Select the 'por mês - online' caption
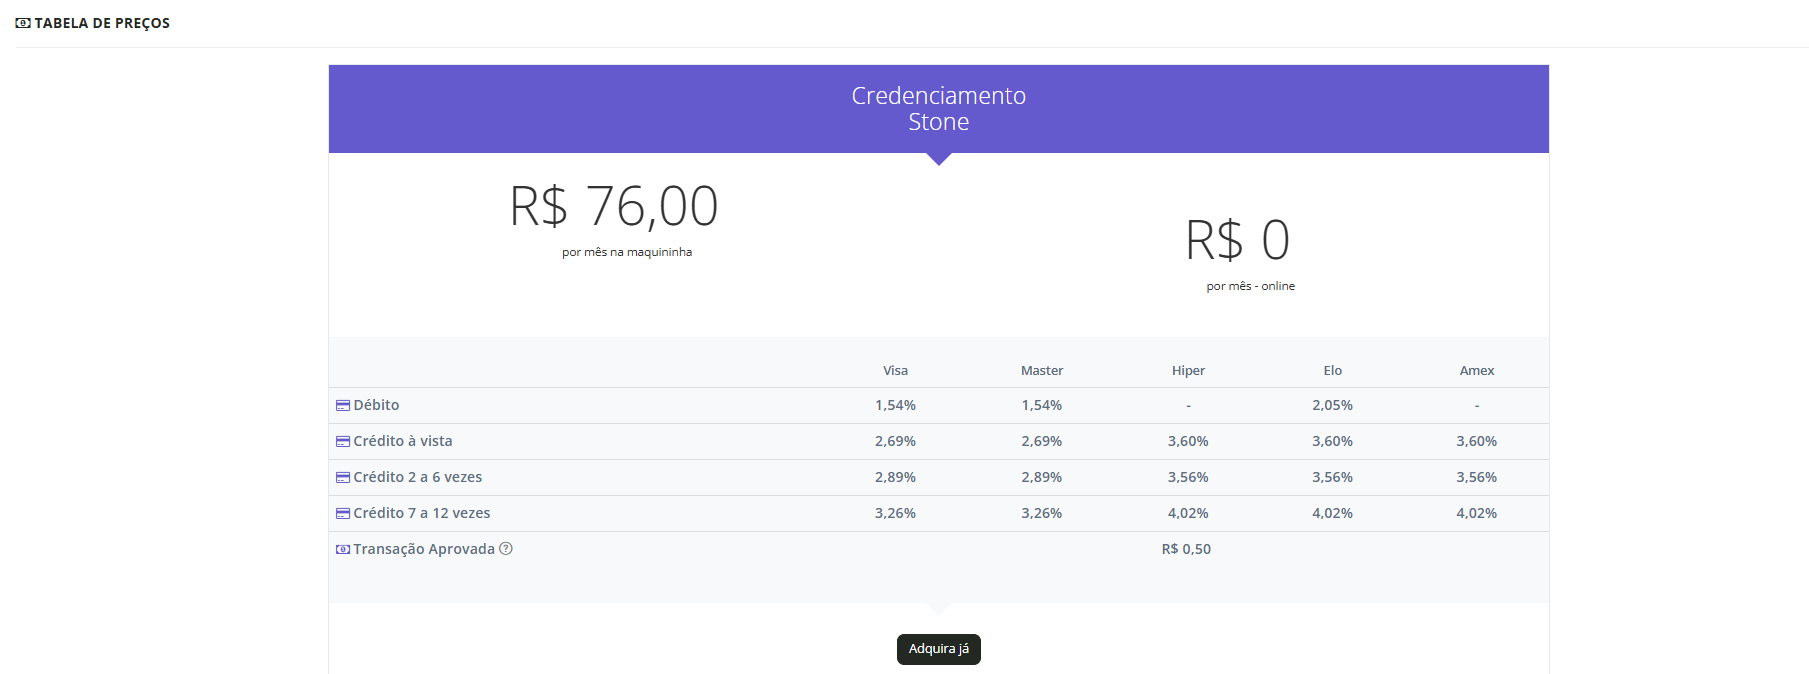The height and width of the screenshot is (674, 1809). click(1251, 286)
